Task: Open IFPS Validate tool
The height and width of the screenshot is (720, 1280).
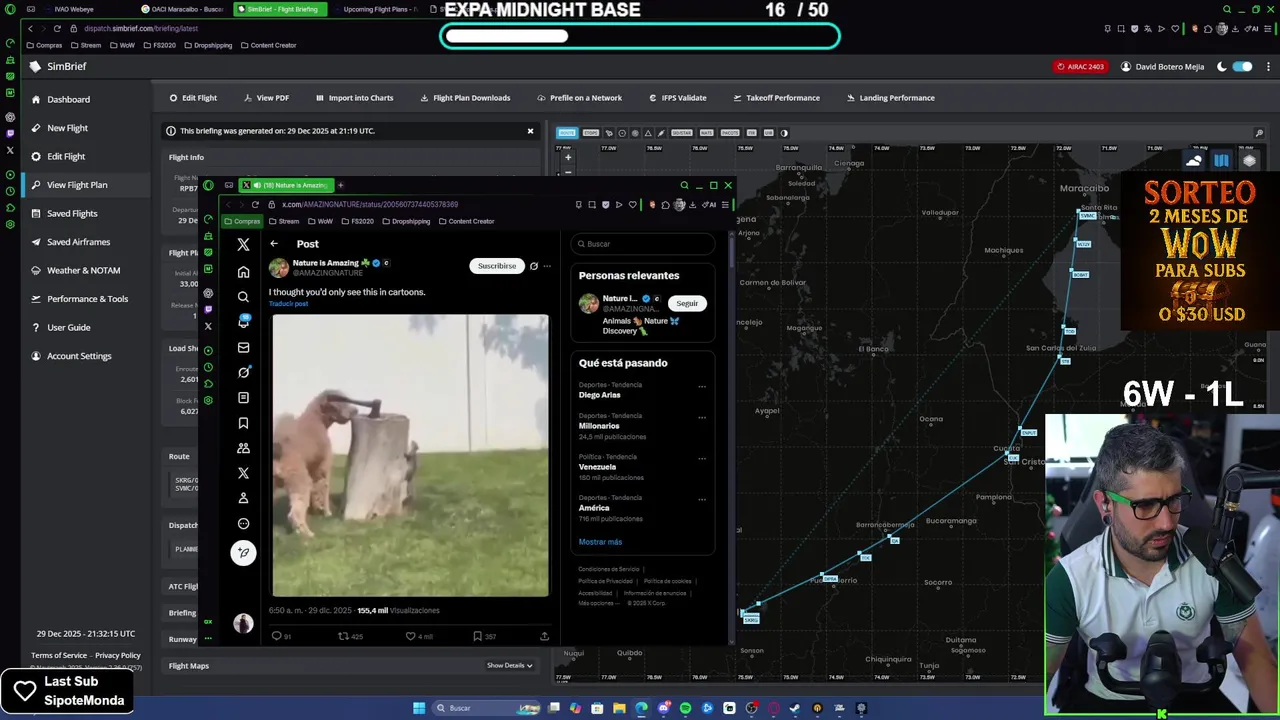Action: [677, 98]
